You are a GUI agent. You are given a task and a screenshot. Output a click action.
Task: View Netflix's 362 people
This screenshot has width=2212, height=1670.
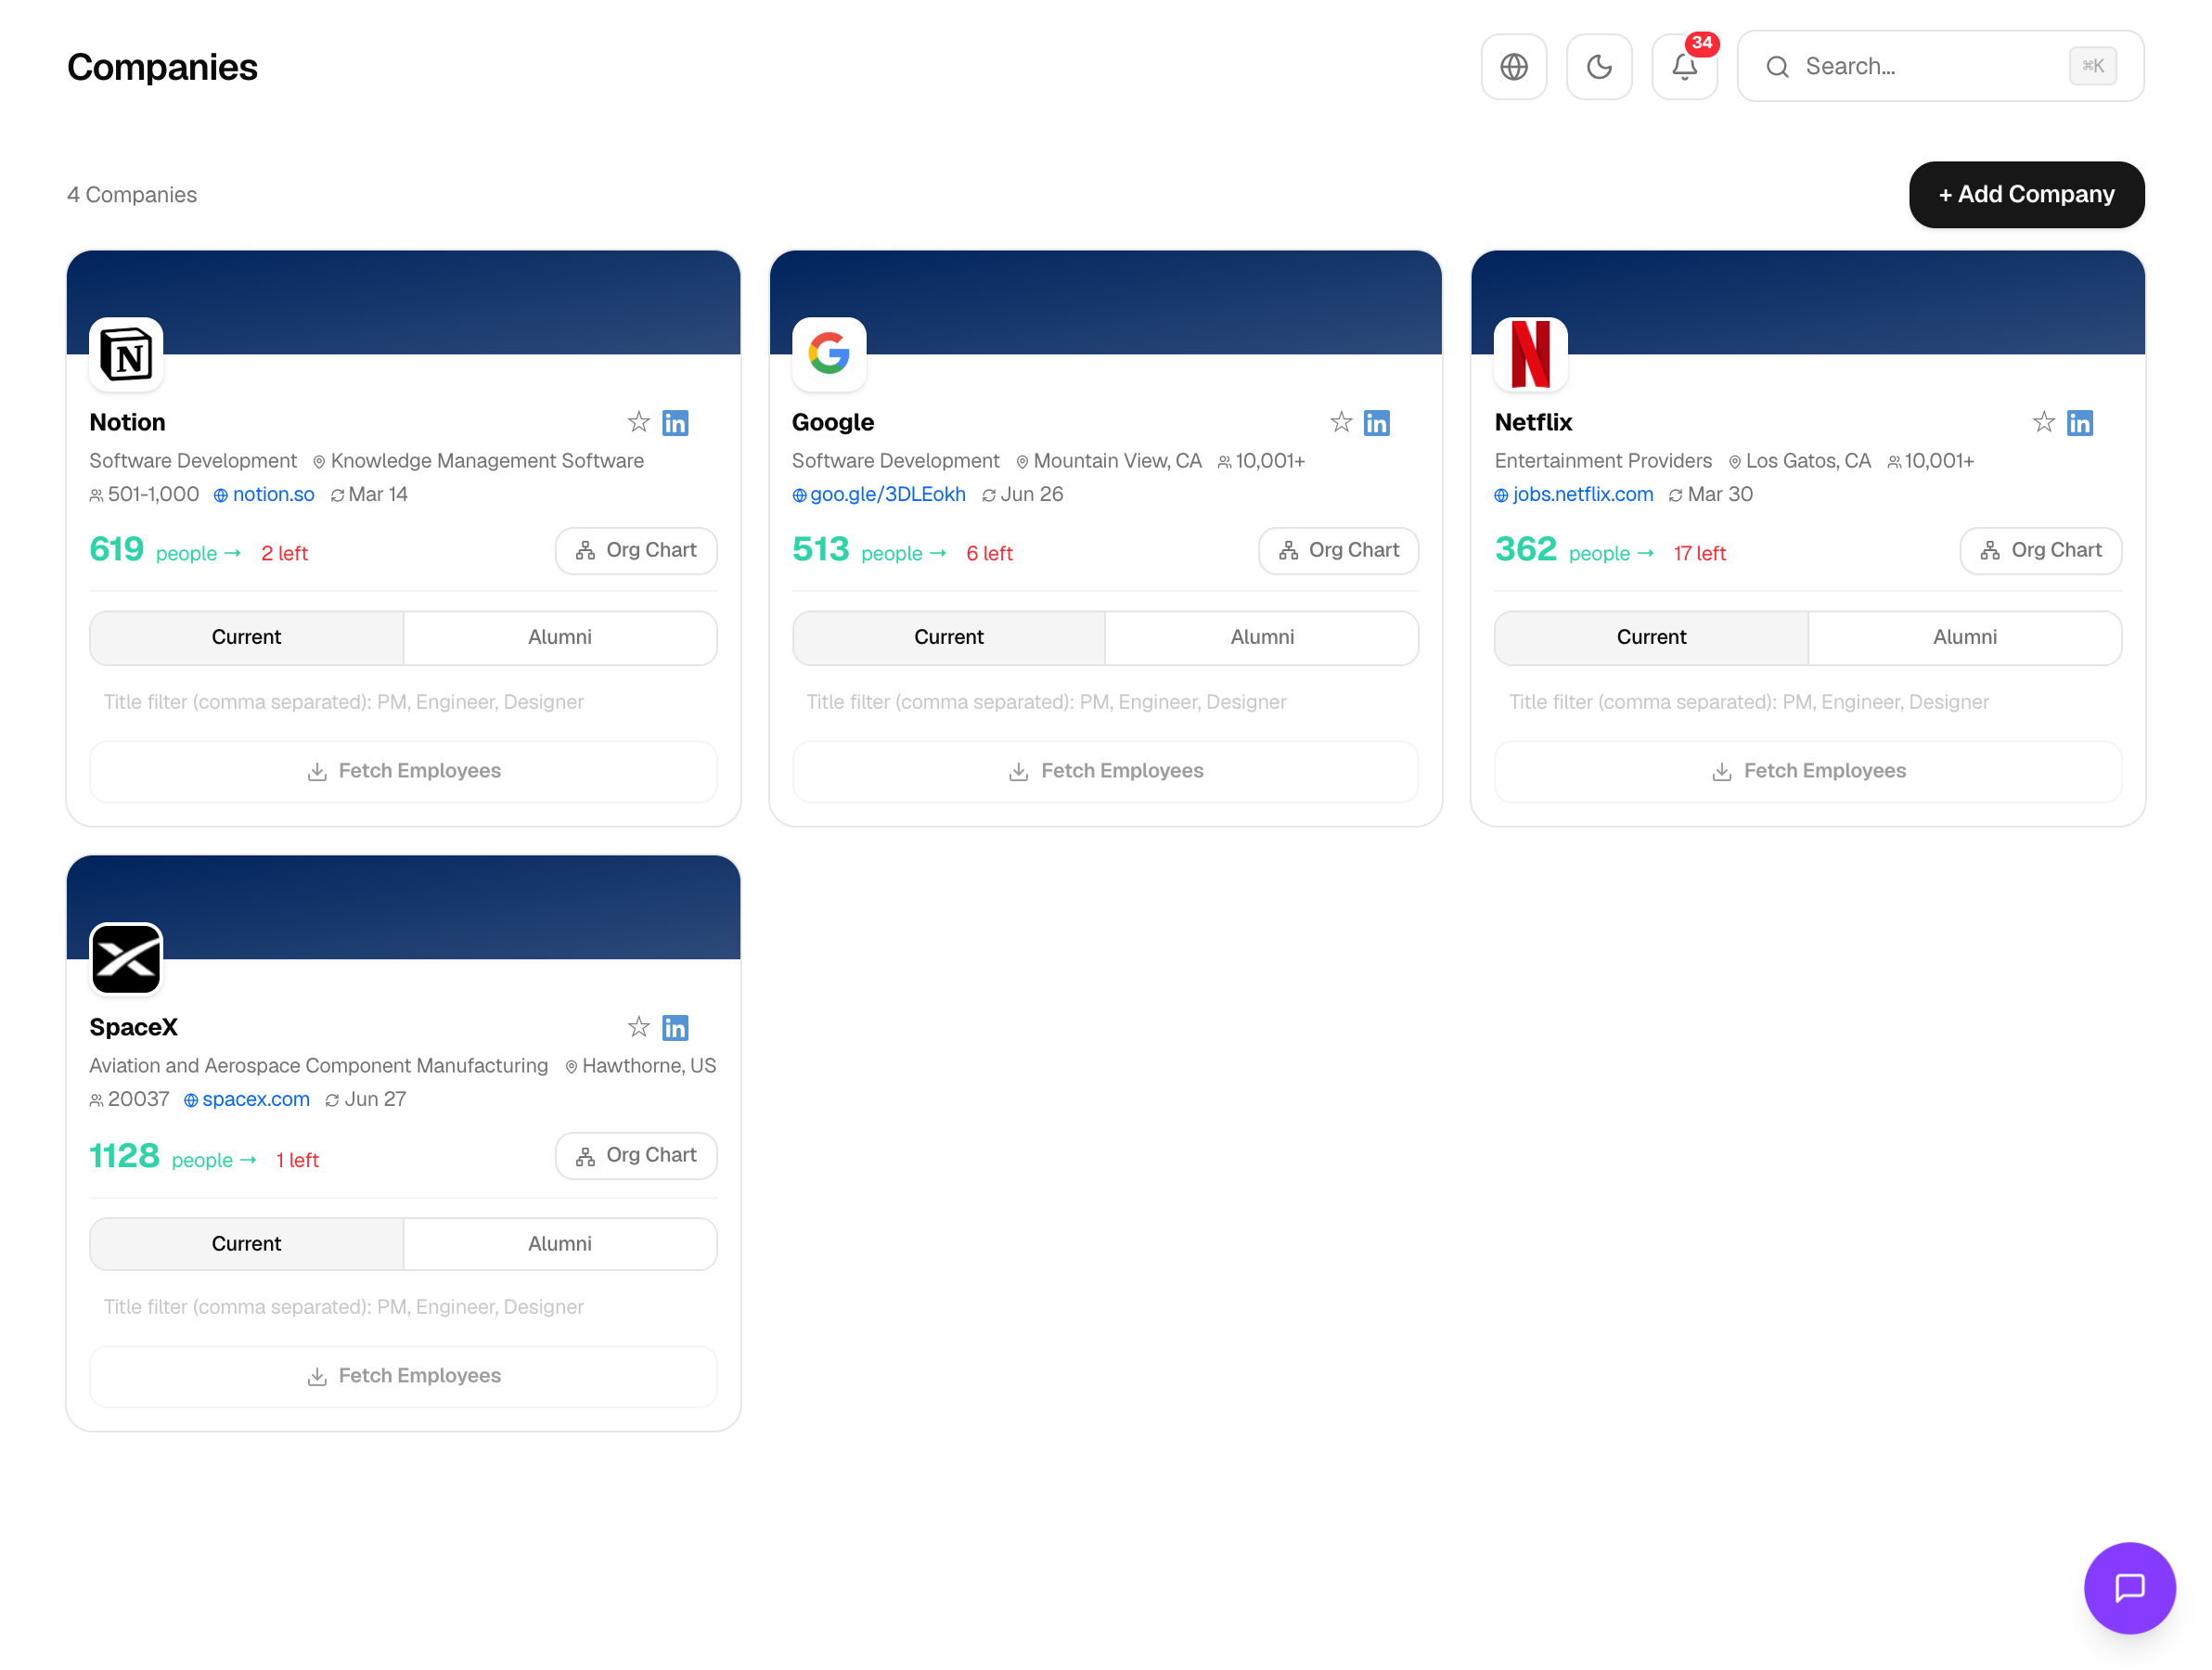1574,550
